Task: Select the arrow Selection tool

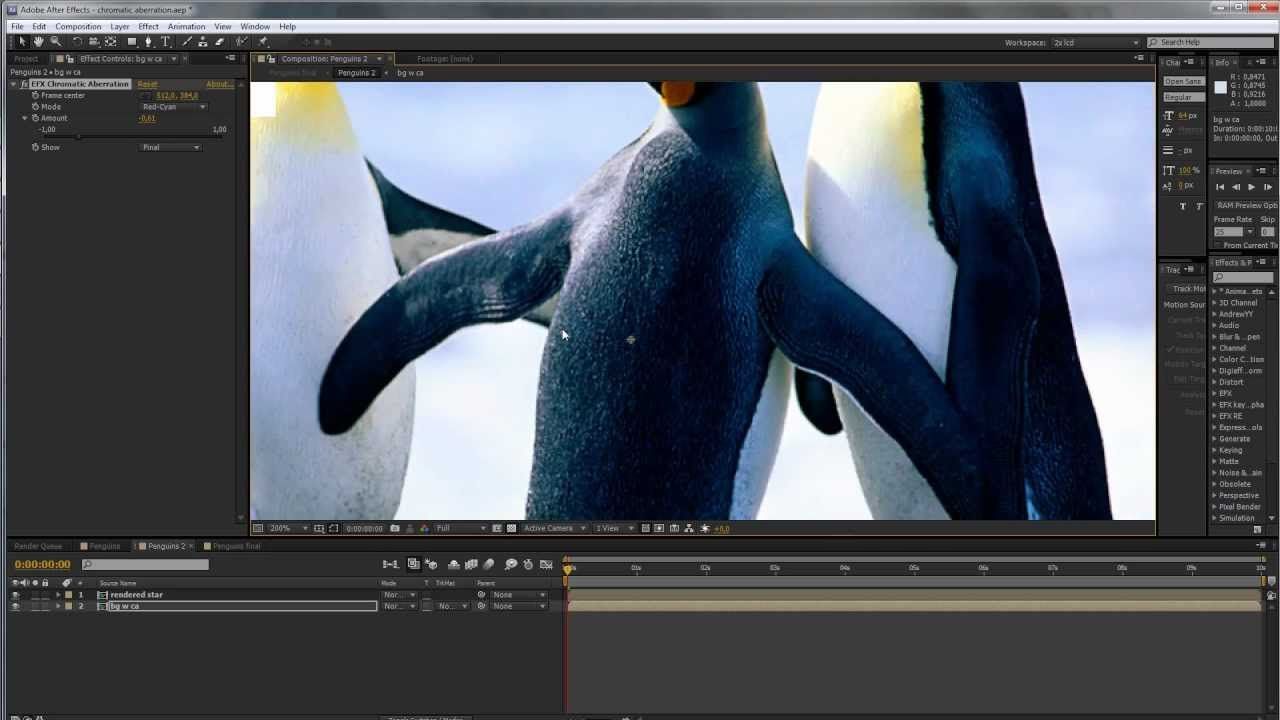Action: tap(22, 42)
